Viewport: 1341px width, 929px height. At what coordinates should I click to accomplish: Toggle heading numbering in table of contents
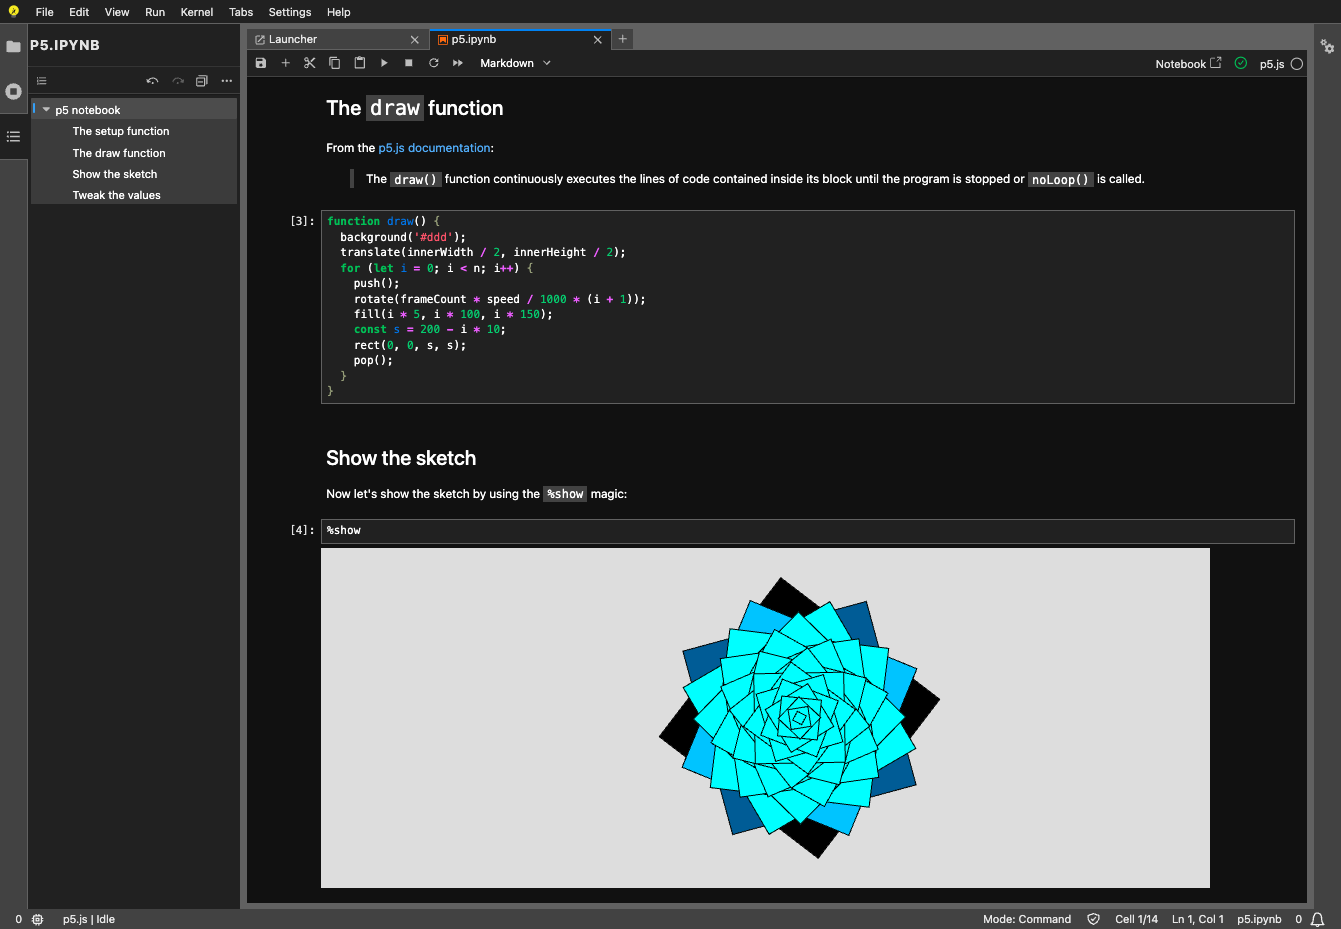pyautogui.click(x=42, y=81)
